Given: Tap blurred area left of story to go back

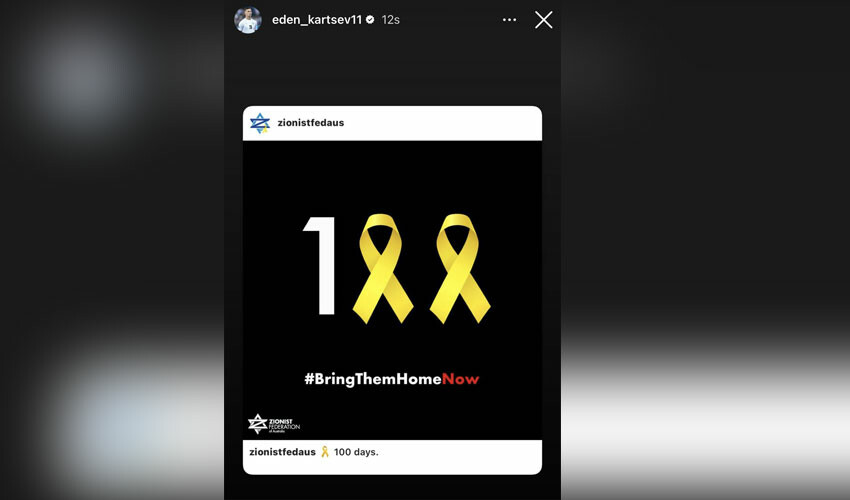Looking at the screenshot, I should click(112, 250).
